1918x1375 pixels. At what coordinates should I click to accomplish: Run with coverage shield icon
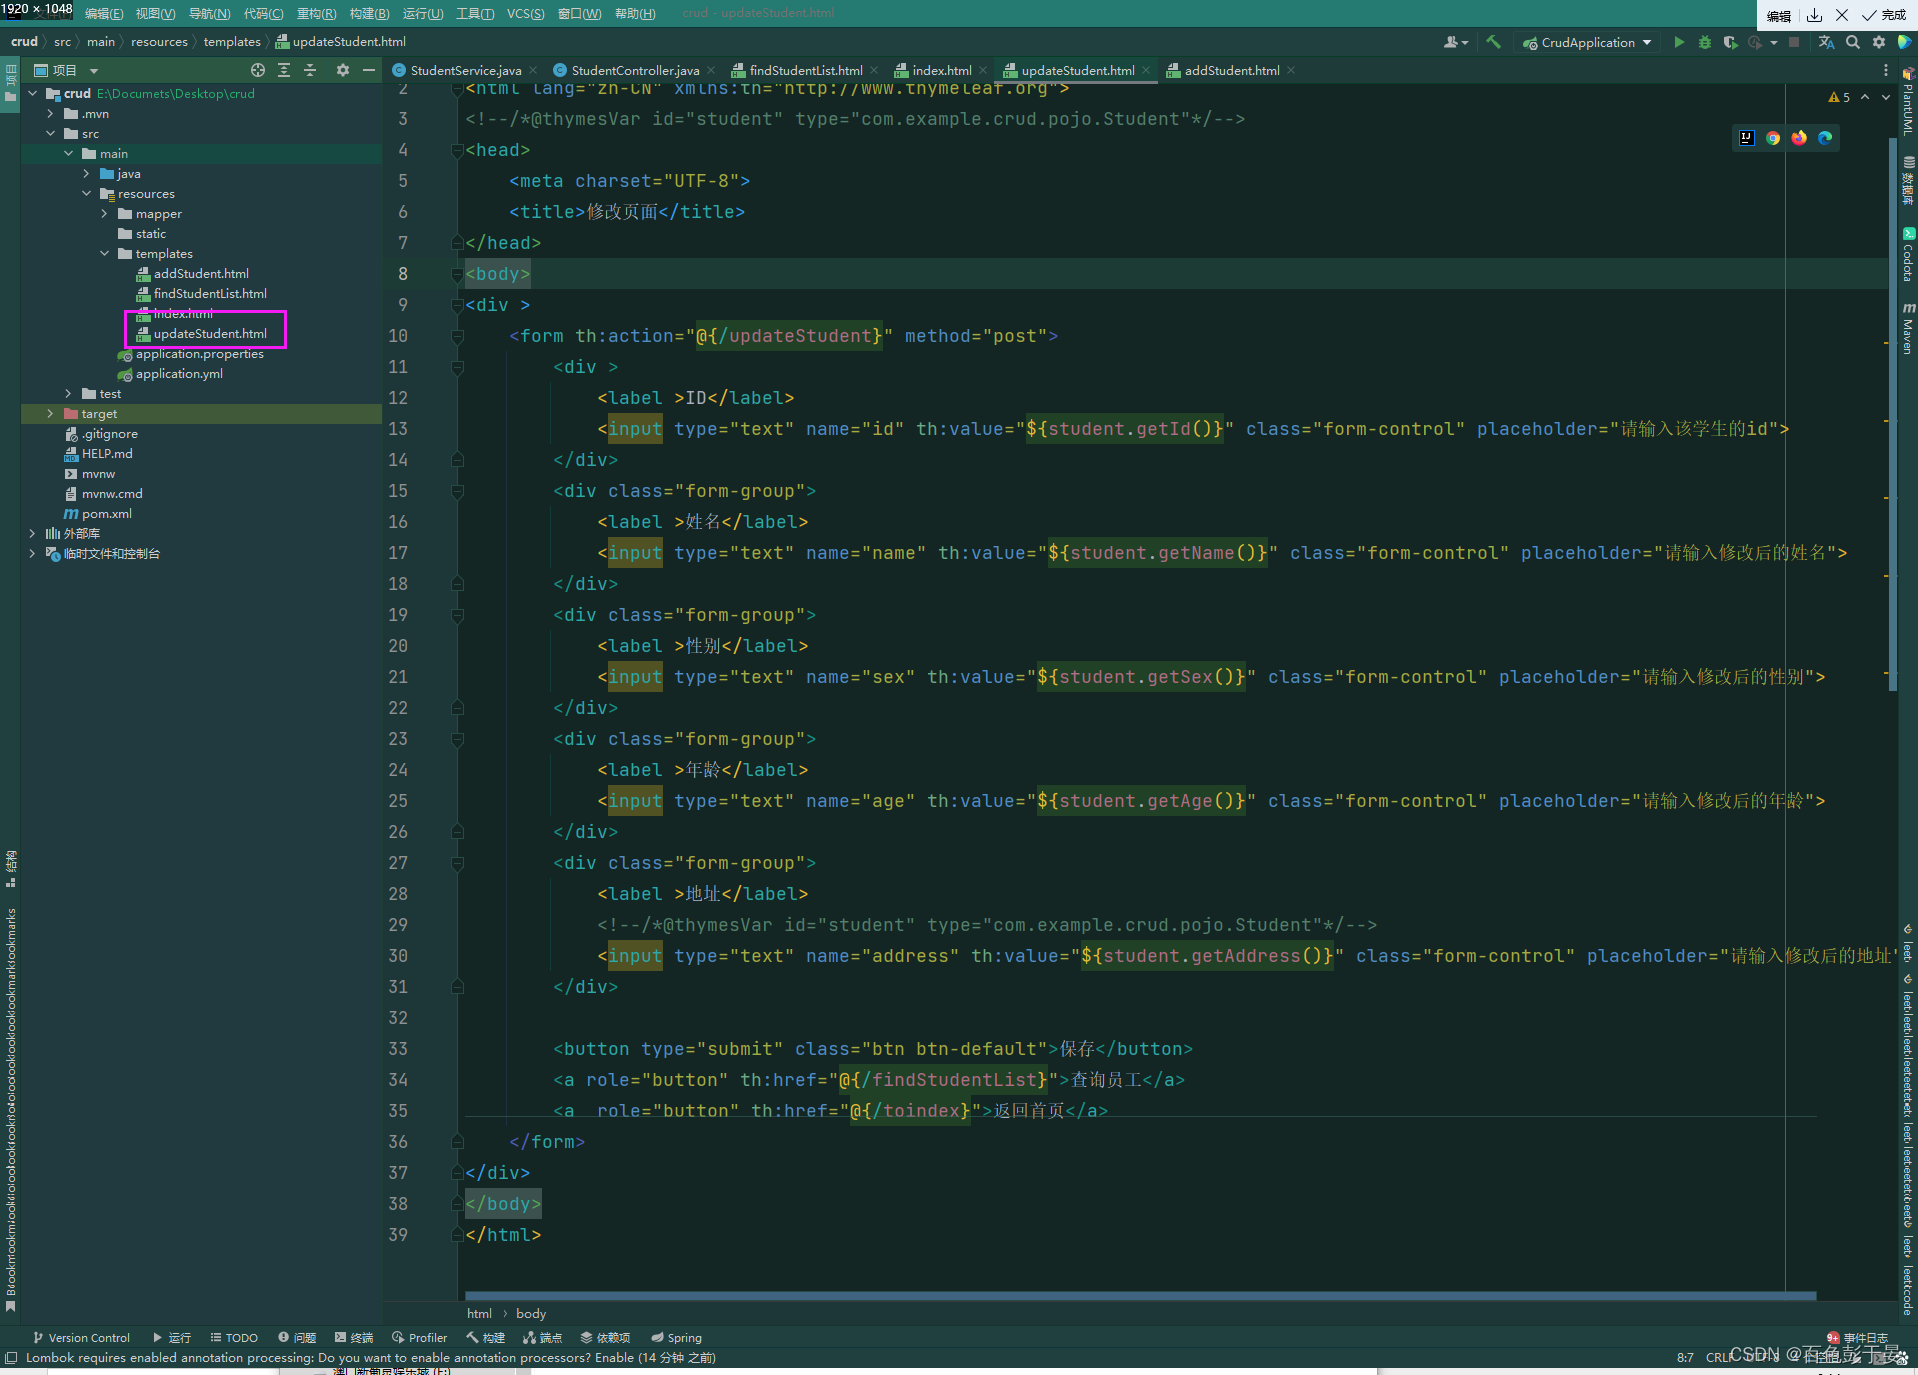pos(1730,42)
